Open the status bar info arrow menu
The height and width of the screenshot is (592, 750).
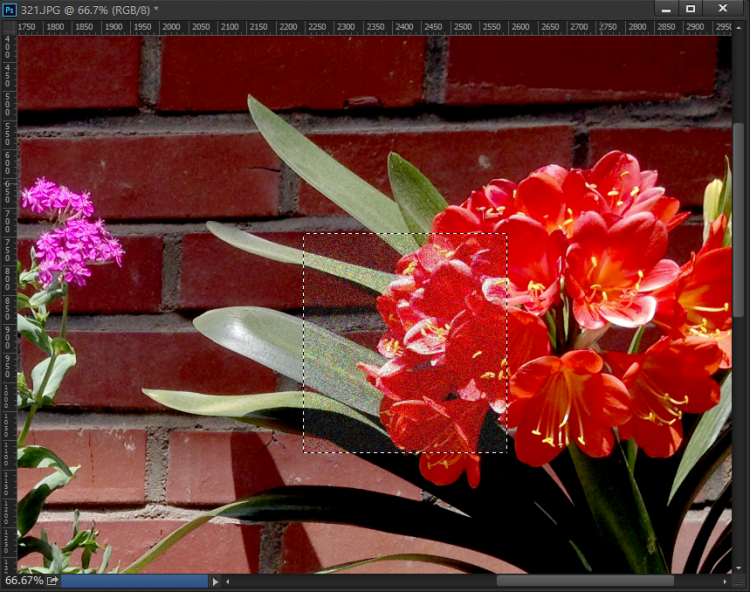point(215,581)
